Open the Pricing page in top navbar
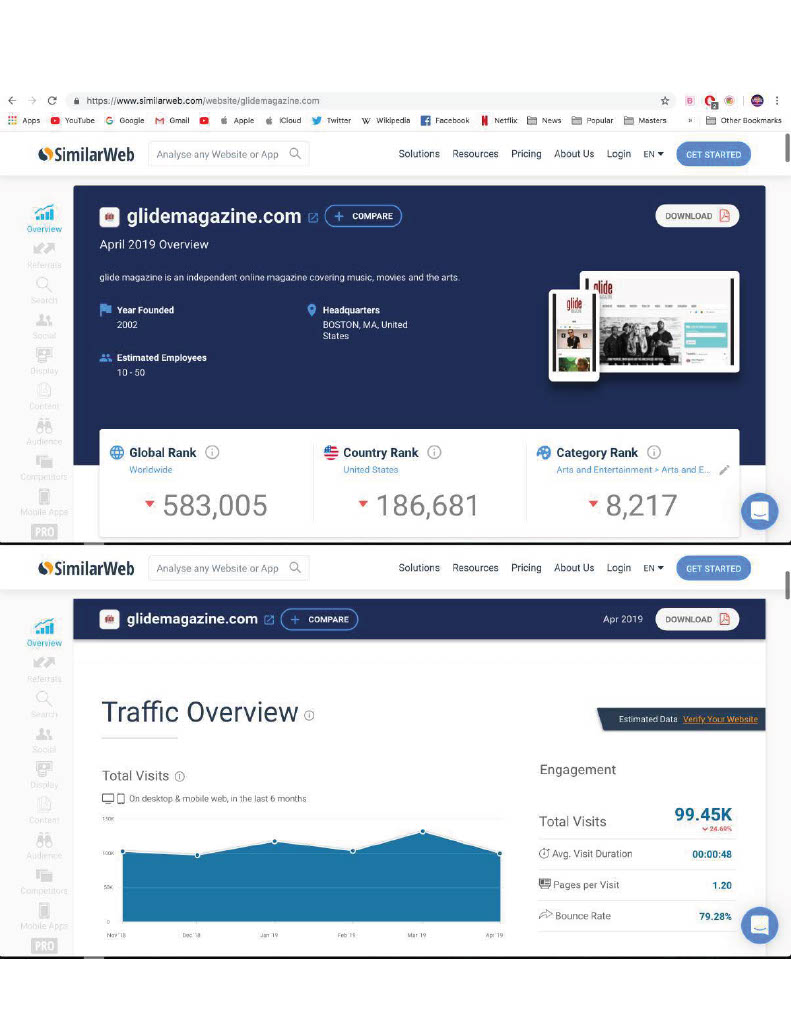The height and width of the screenshot is (1024, 791). (x=526, y=154)
